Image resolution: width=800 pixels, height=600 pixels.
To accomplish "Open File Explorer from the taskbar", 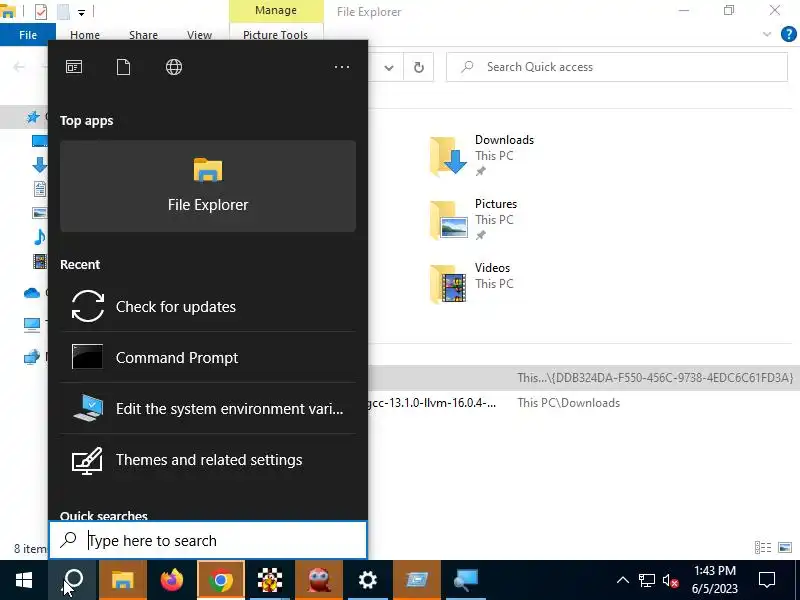I will click(122, 580).
